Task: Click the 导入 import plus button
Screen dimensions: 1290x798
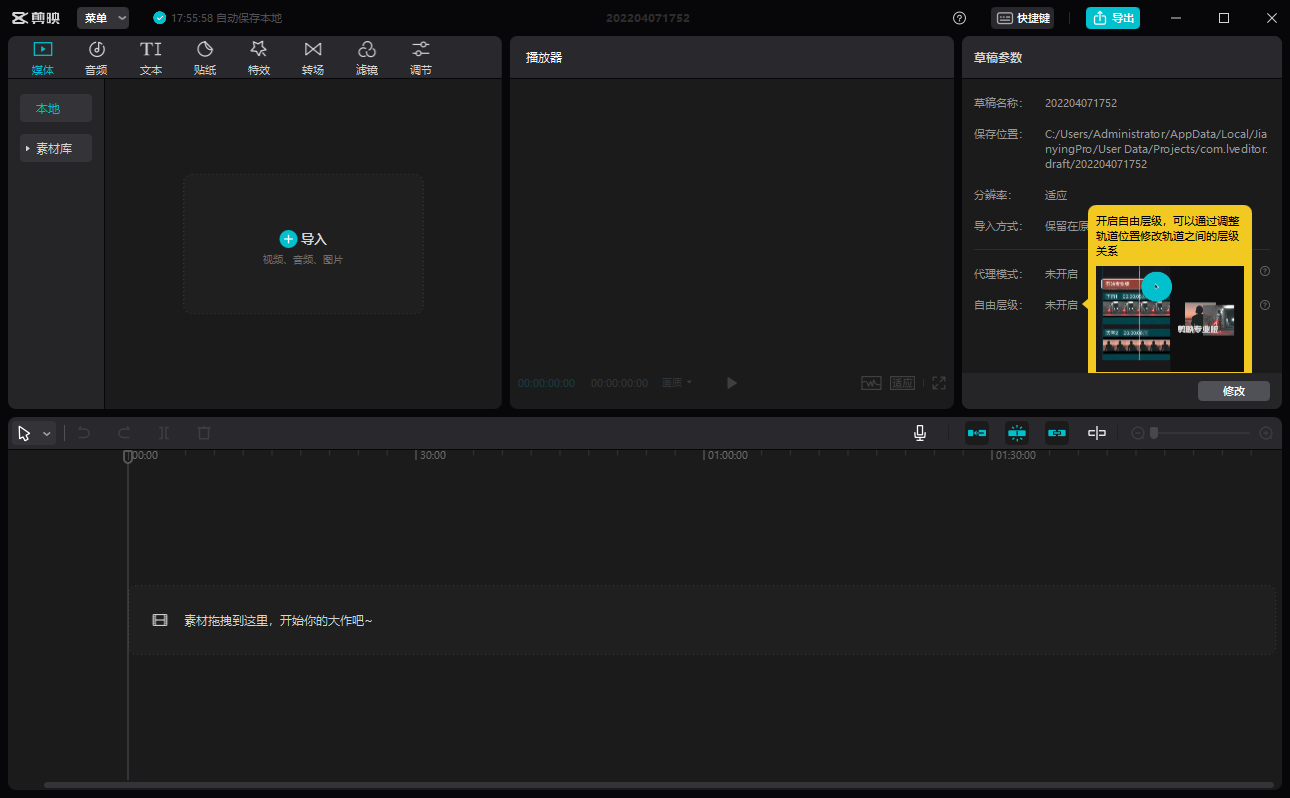Action: [x=288, y=239]
